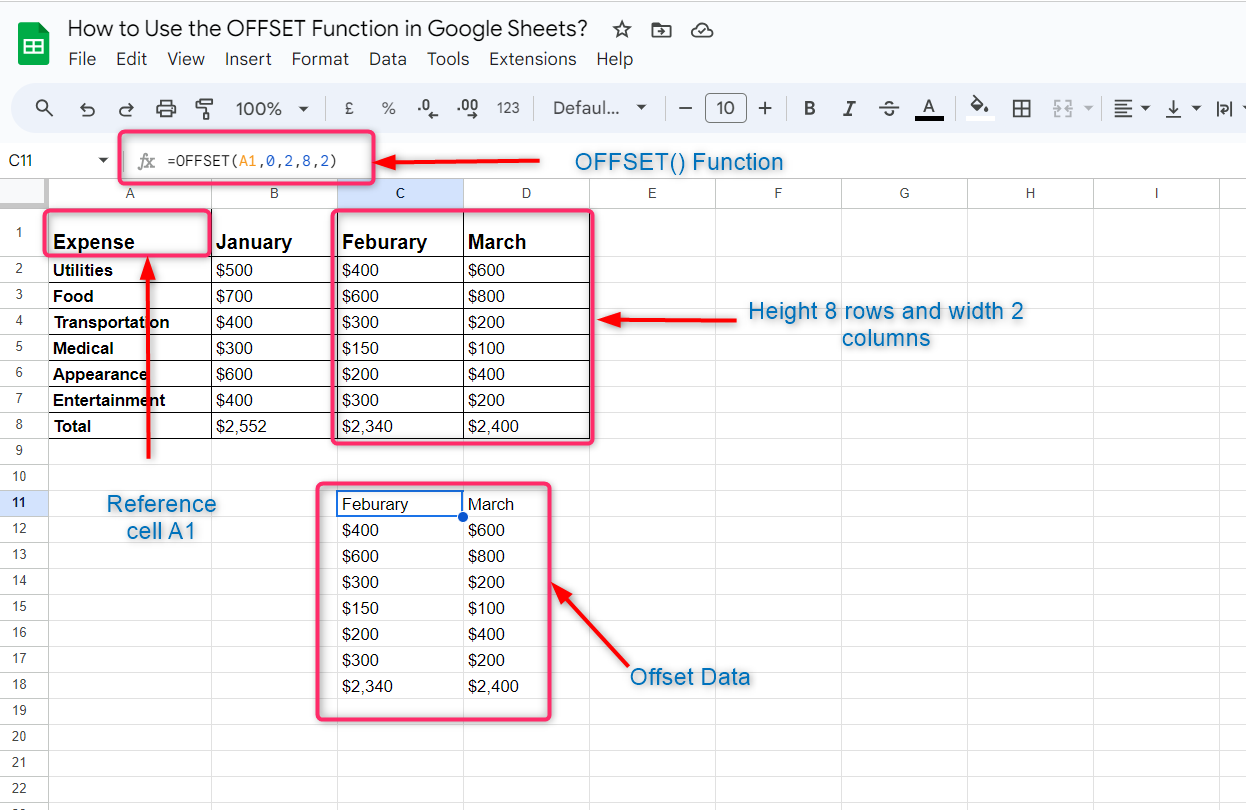Select the paint format roller icon
1246x810 pixels.
[205, 108]
